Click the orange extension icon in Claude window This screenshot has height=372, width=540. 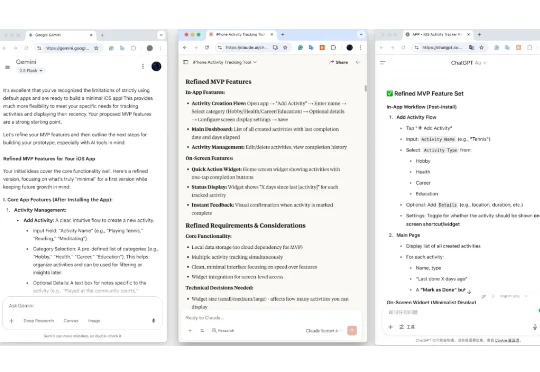tap(322, 48)
